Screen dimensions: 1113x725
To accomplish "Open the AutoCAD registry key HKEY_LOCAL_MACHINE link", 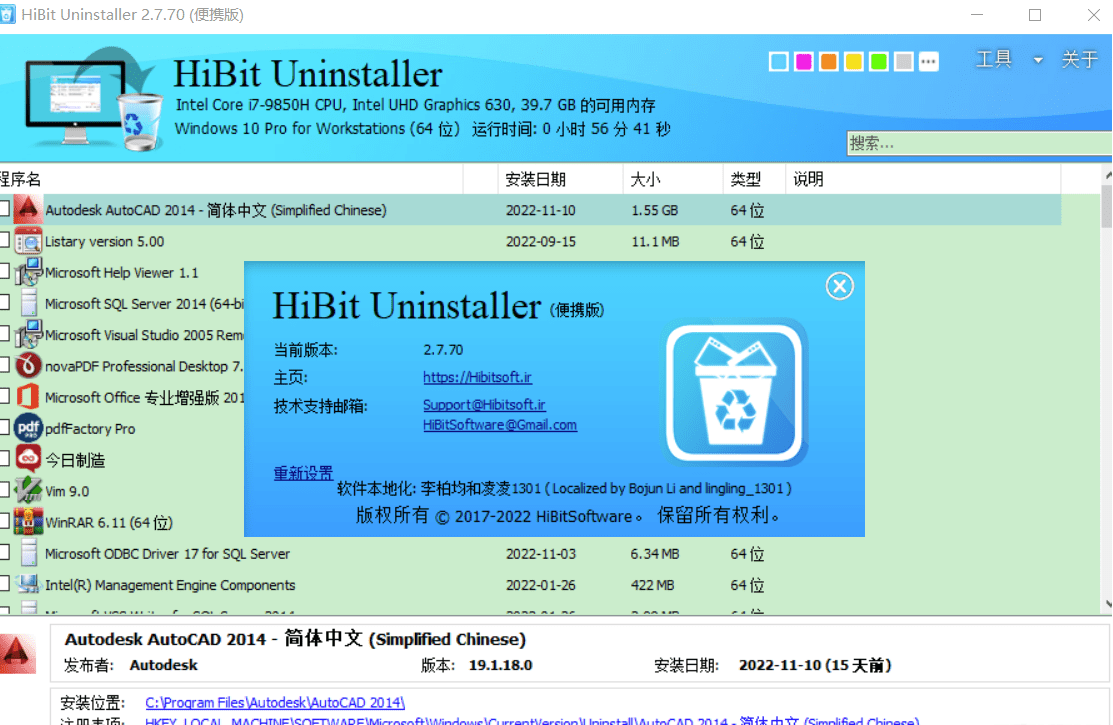I will point(532,720).
